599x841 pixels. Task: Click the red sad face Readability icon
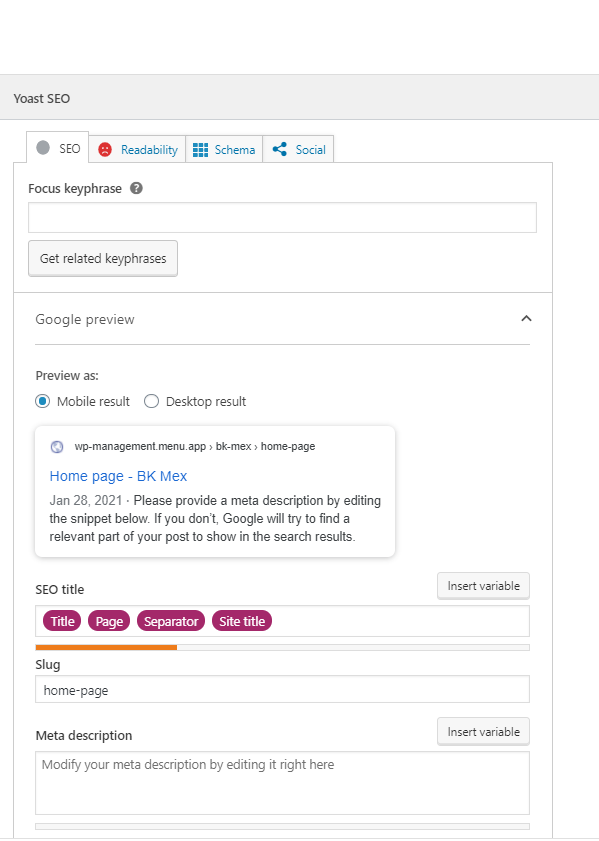coord(105,150)
